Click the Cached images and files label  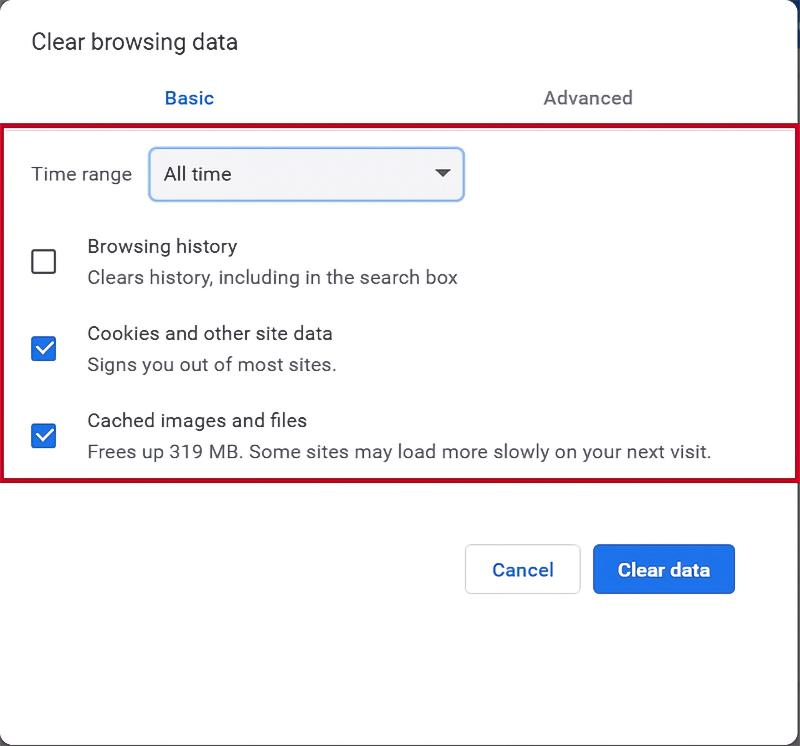197,421
